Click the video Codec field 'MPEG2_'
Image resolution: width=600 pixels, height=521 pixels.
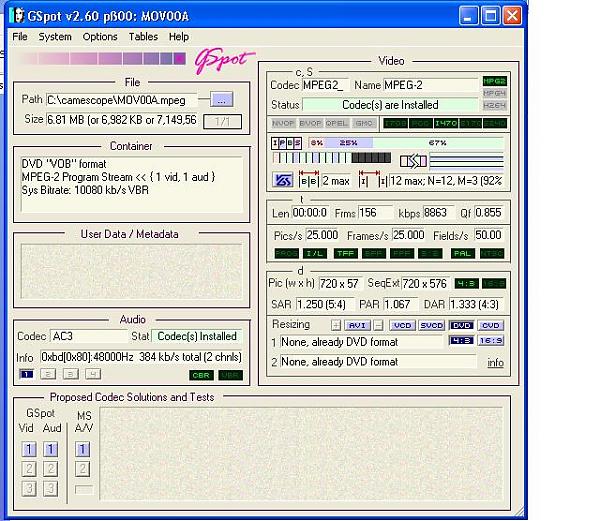click(x=326, y=85)
